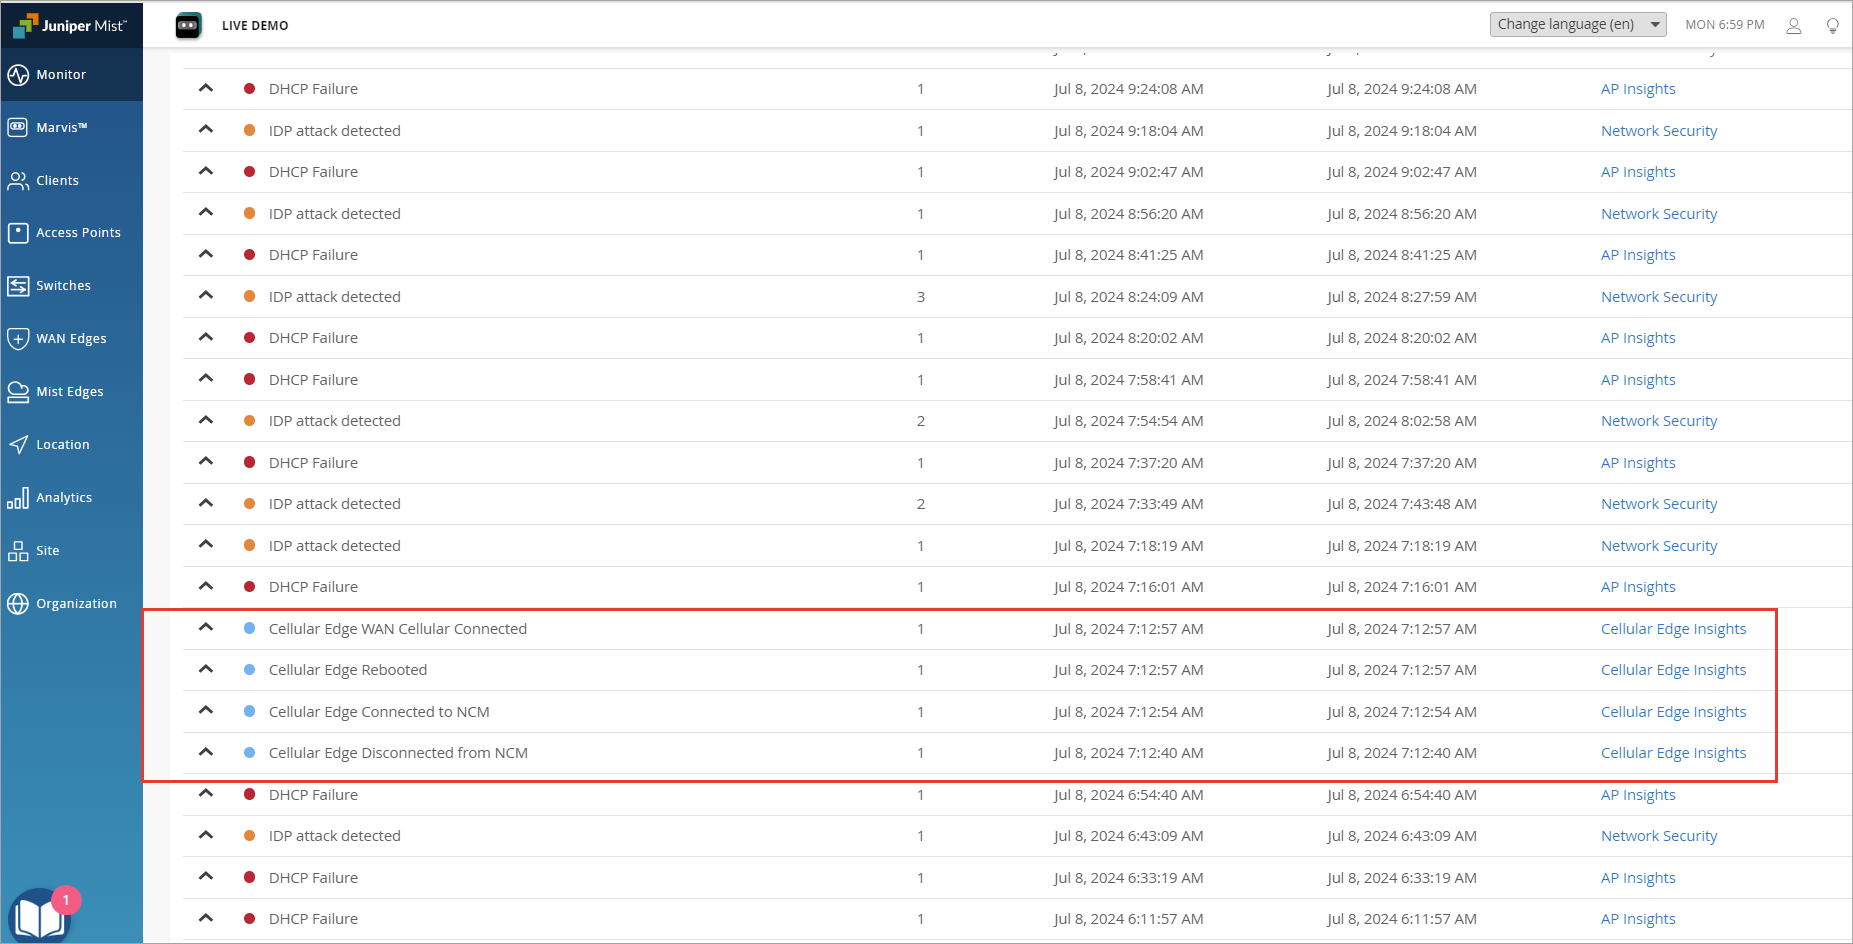Image resolution: width=1853 pixels, height=944 pixels.
Task: Click the Cellular Edge Rebooted event name
Action: (347, 670)
